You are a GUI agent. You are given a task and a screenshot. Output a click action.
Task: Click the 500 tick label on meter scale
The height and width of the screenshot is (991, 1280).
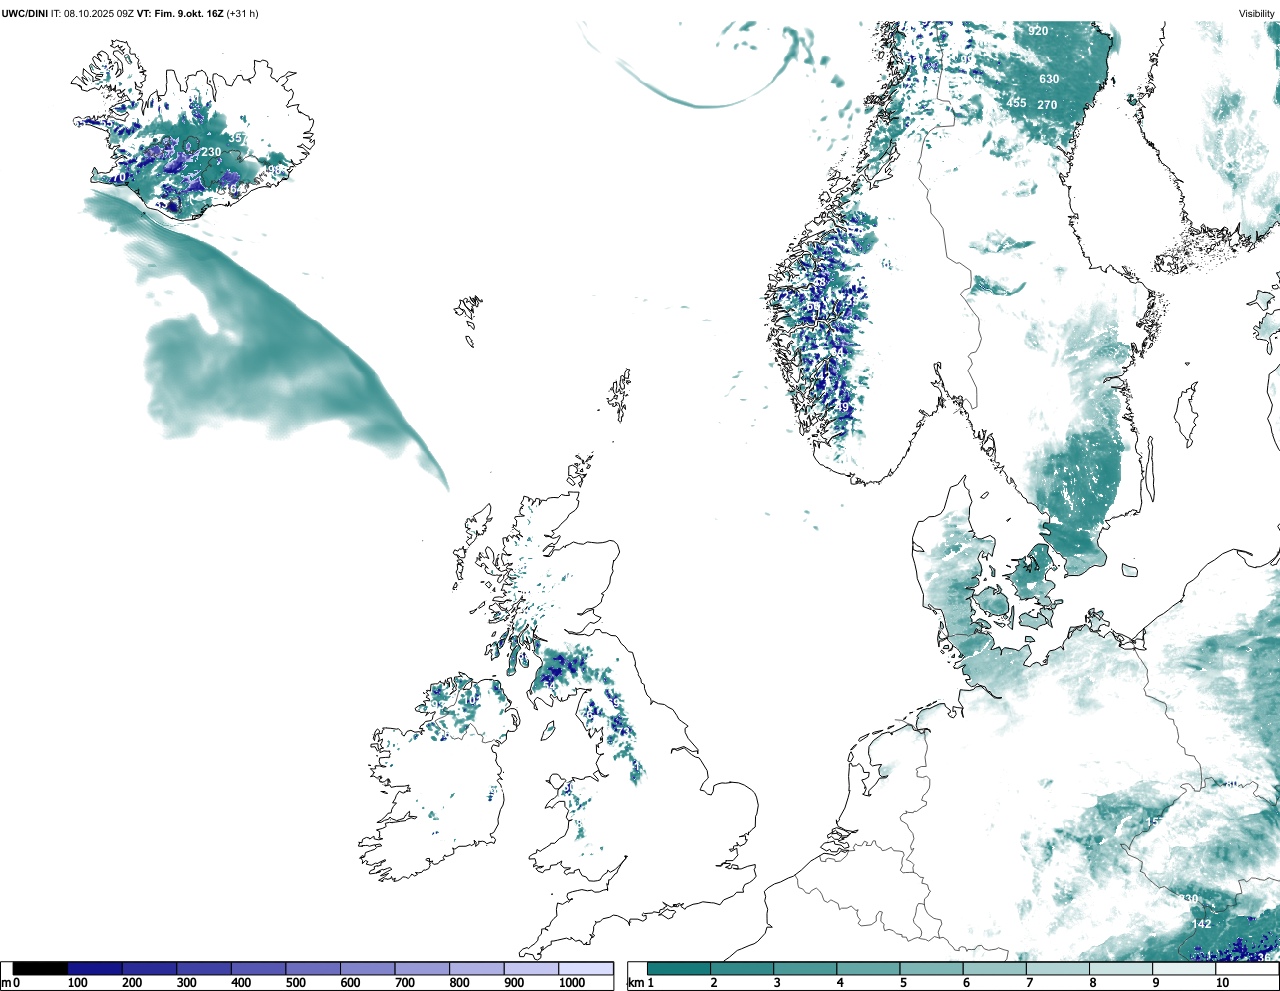pyautogui.click(x=295, y=983)
